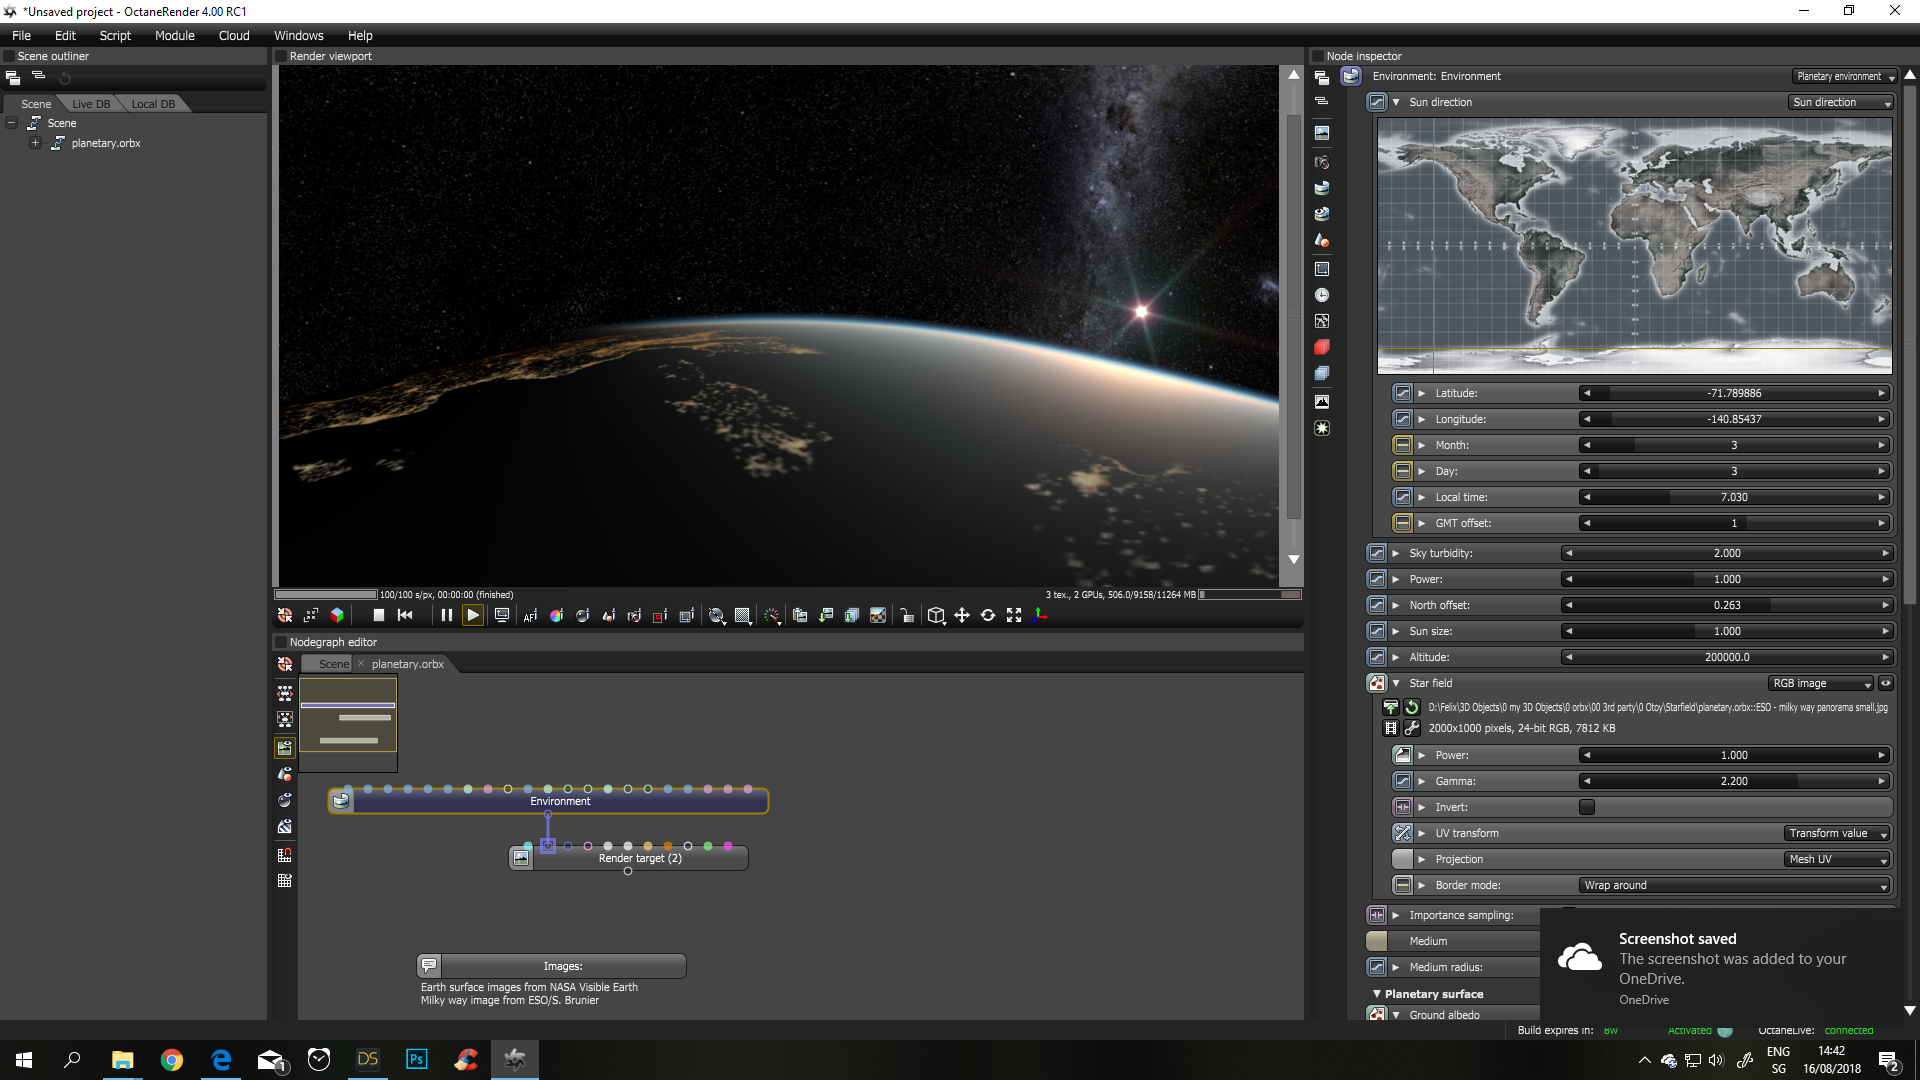This screenshot has height=1080, width=1920.
Task: Open the Planetary environment dropdown
Action: tap(1845, 76)
